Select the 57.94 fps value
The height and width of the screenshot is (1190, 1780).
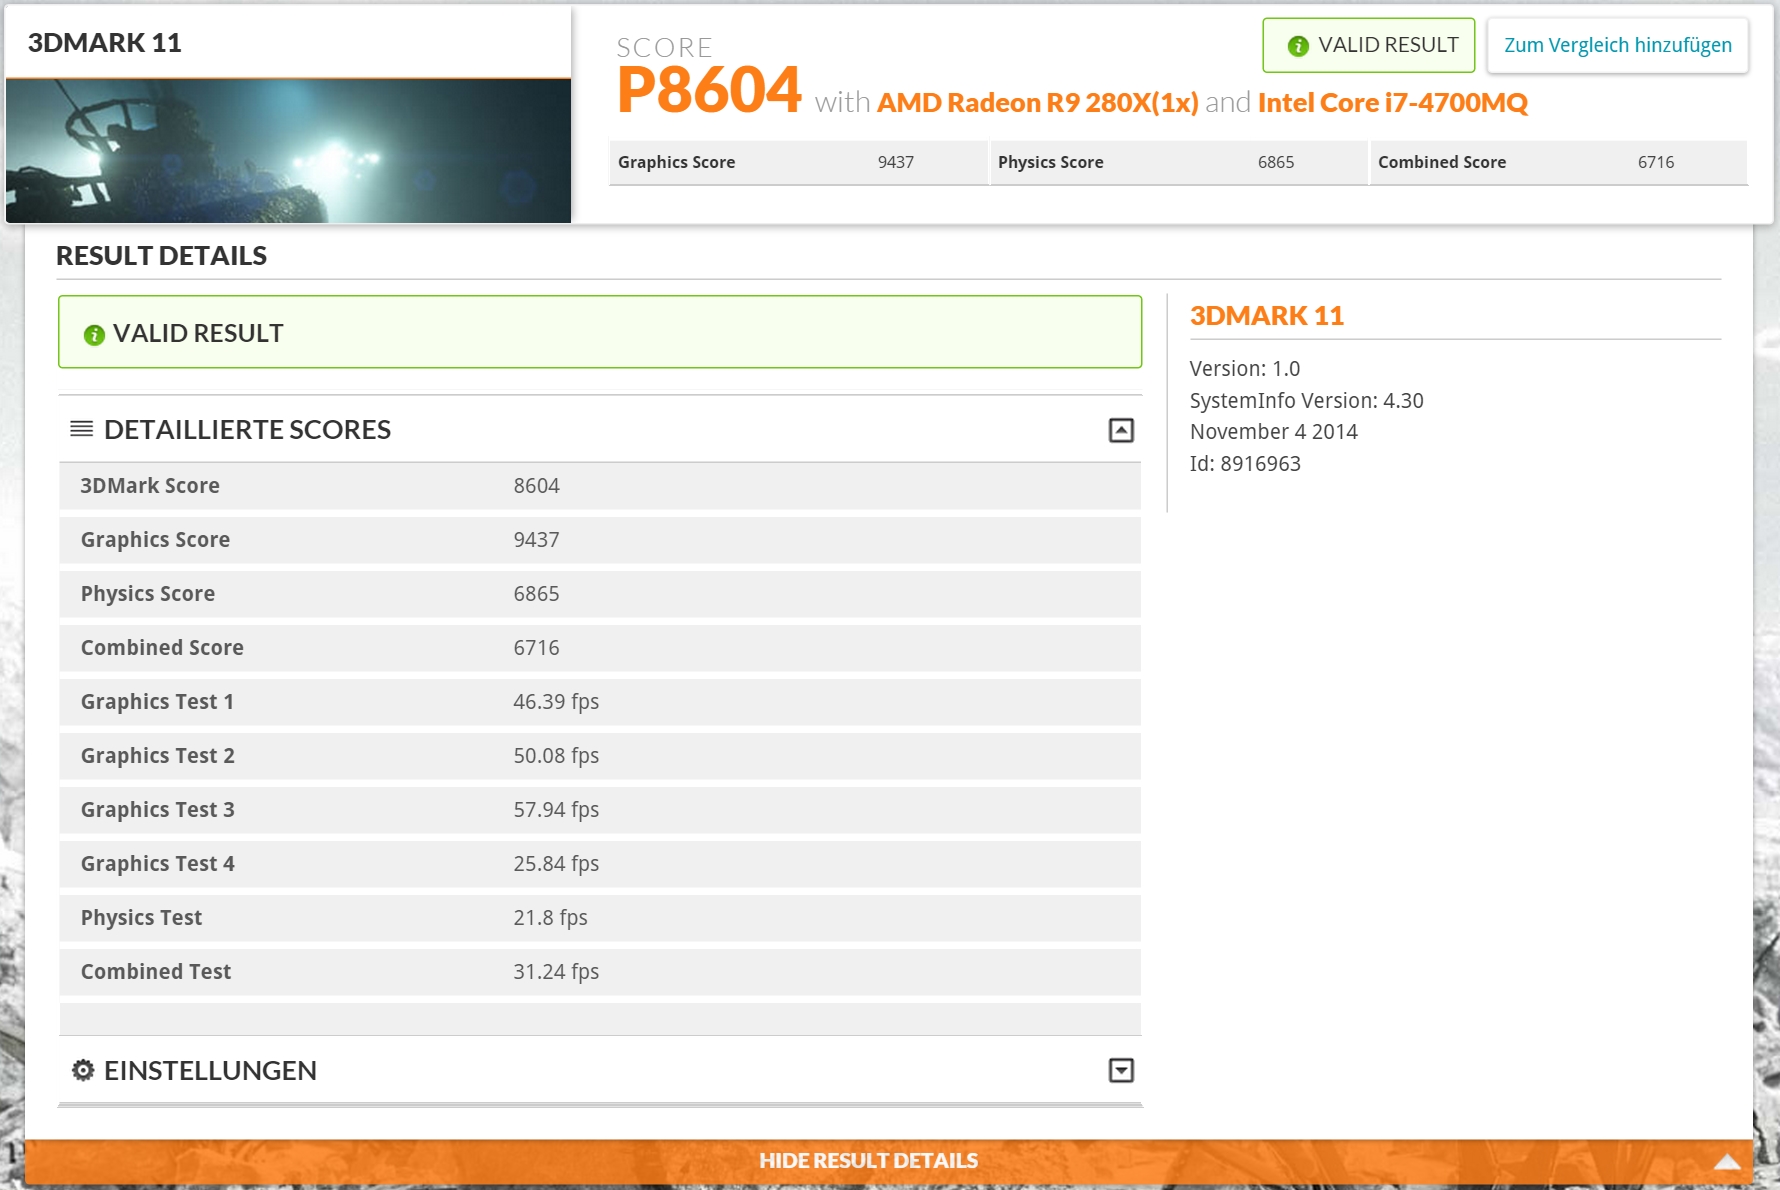coord(556,809)
